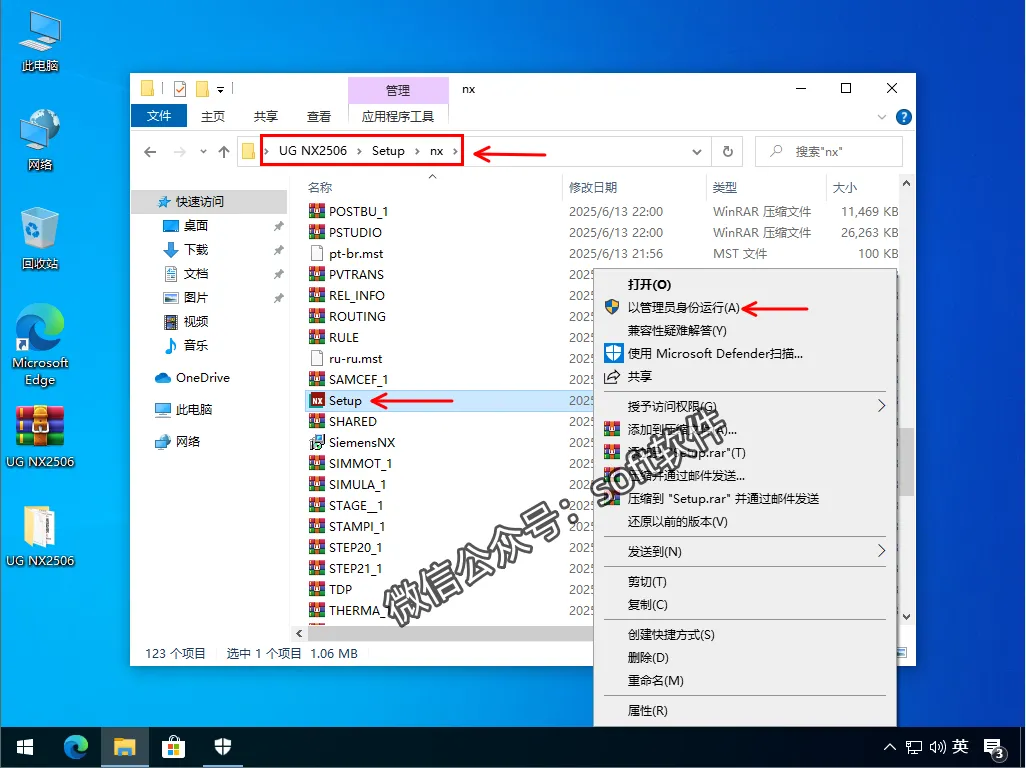Switch to the View ribbon tab

(x=319, y=116)
